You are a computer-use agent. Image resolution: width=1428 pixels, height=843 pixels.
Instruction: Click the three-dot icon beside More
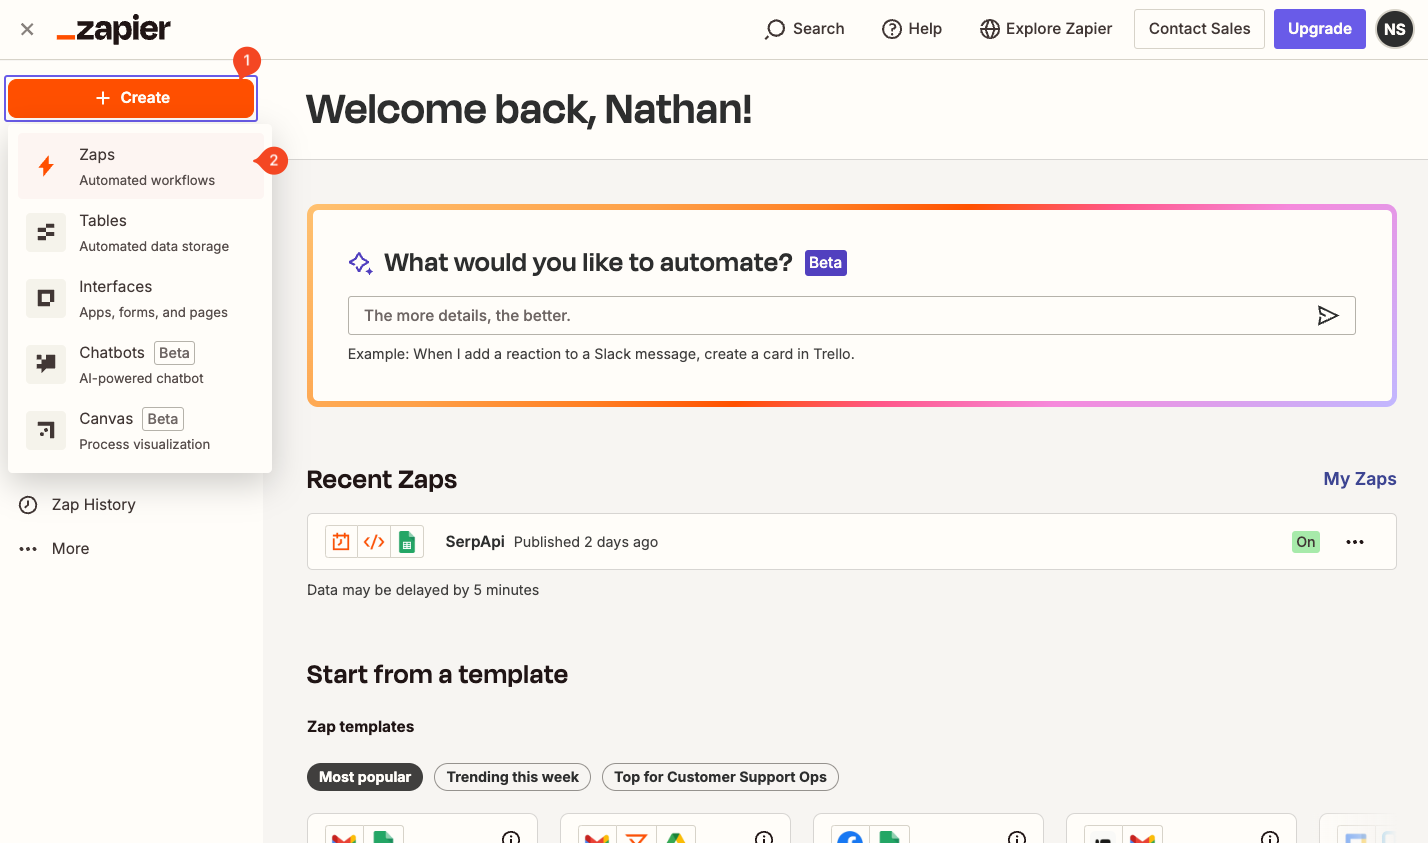point(28,549)
